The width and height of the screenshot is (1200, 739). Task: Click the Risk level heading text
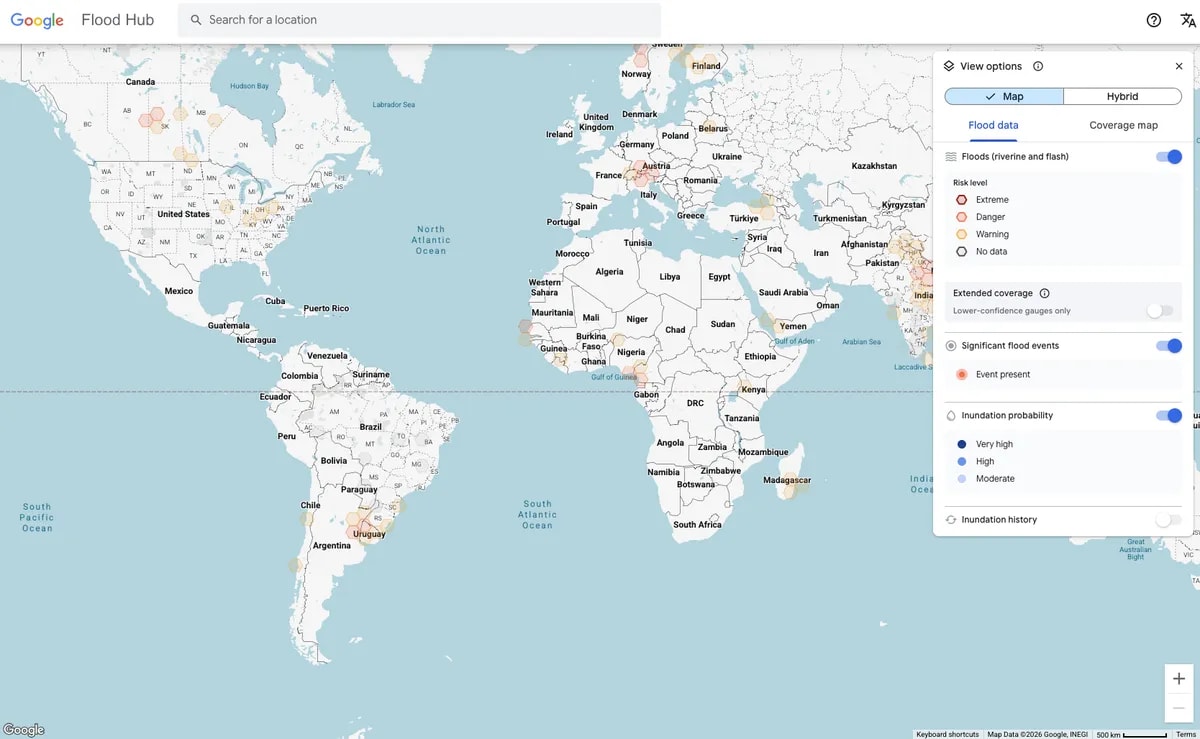970,183
